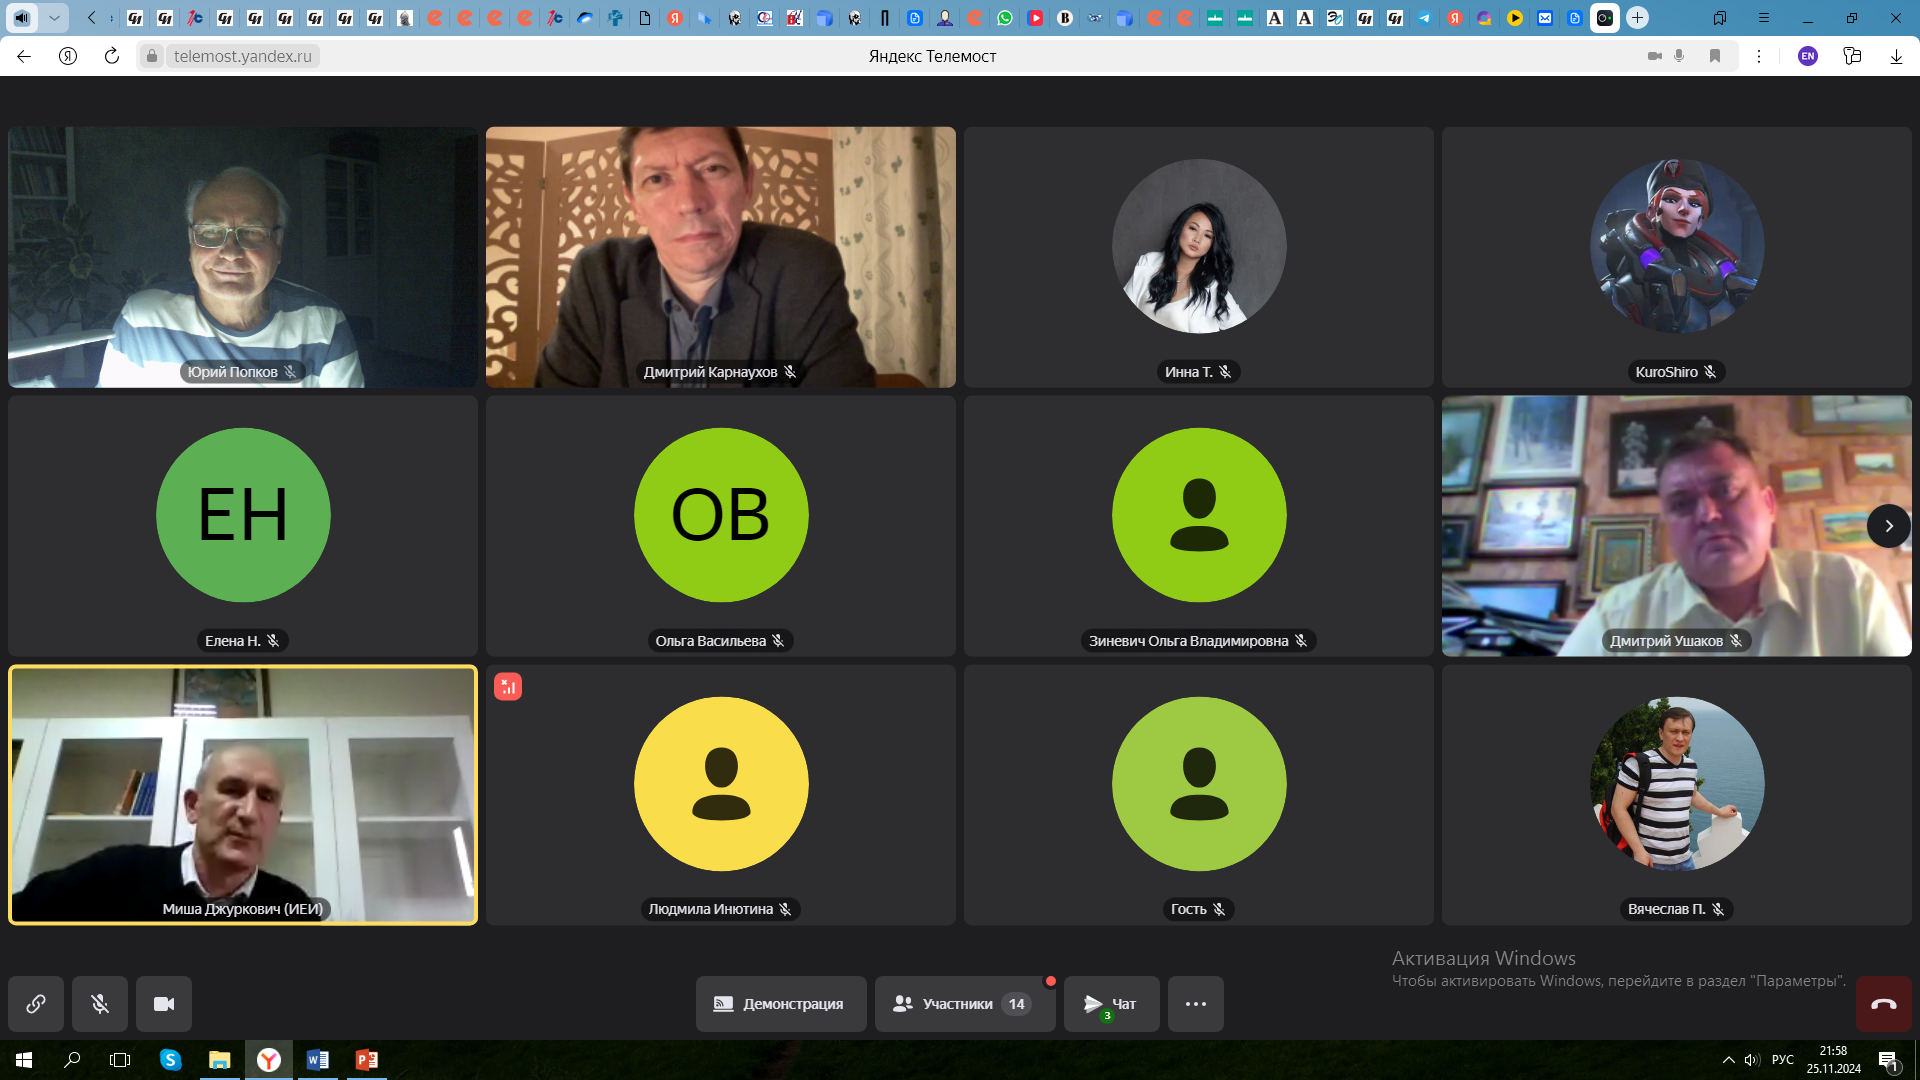Toggle your camera in the bottom bar
Viewport: 1920px width, 1080px height.
(x=164, y=1003)
